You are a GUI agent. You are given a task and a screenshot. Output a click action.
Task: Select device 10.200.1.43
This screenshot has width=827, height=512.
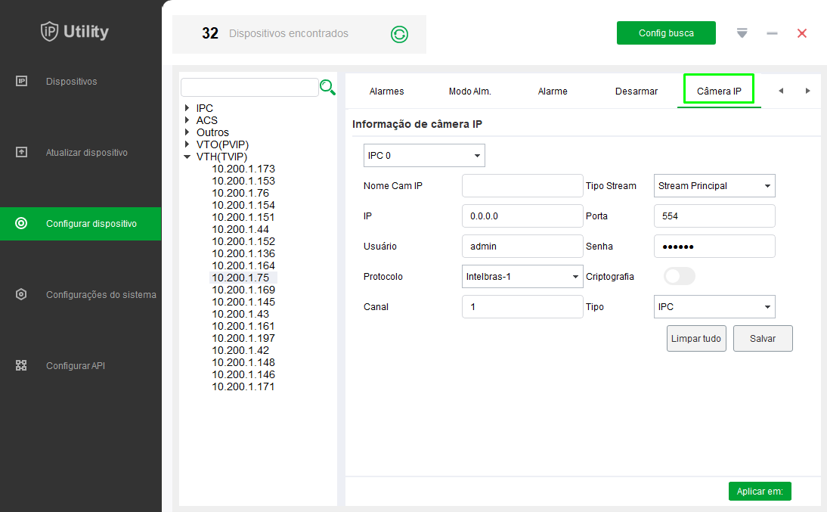point(241,314)
